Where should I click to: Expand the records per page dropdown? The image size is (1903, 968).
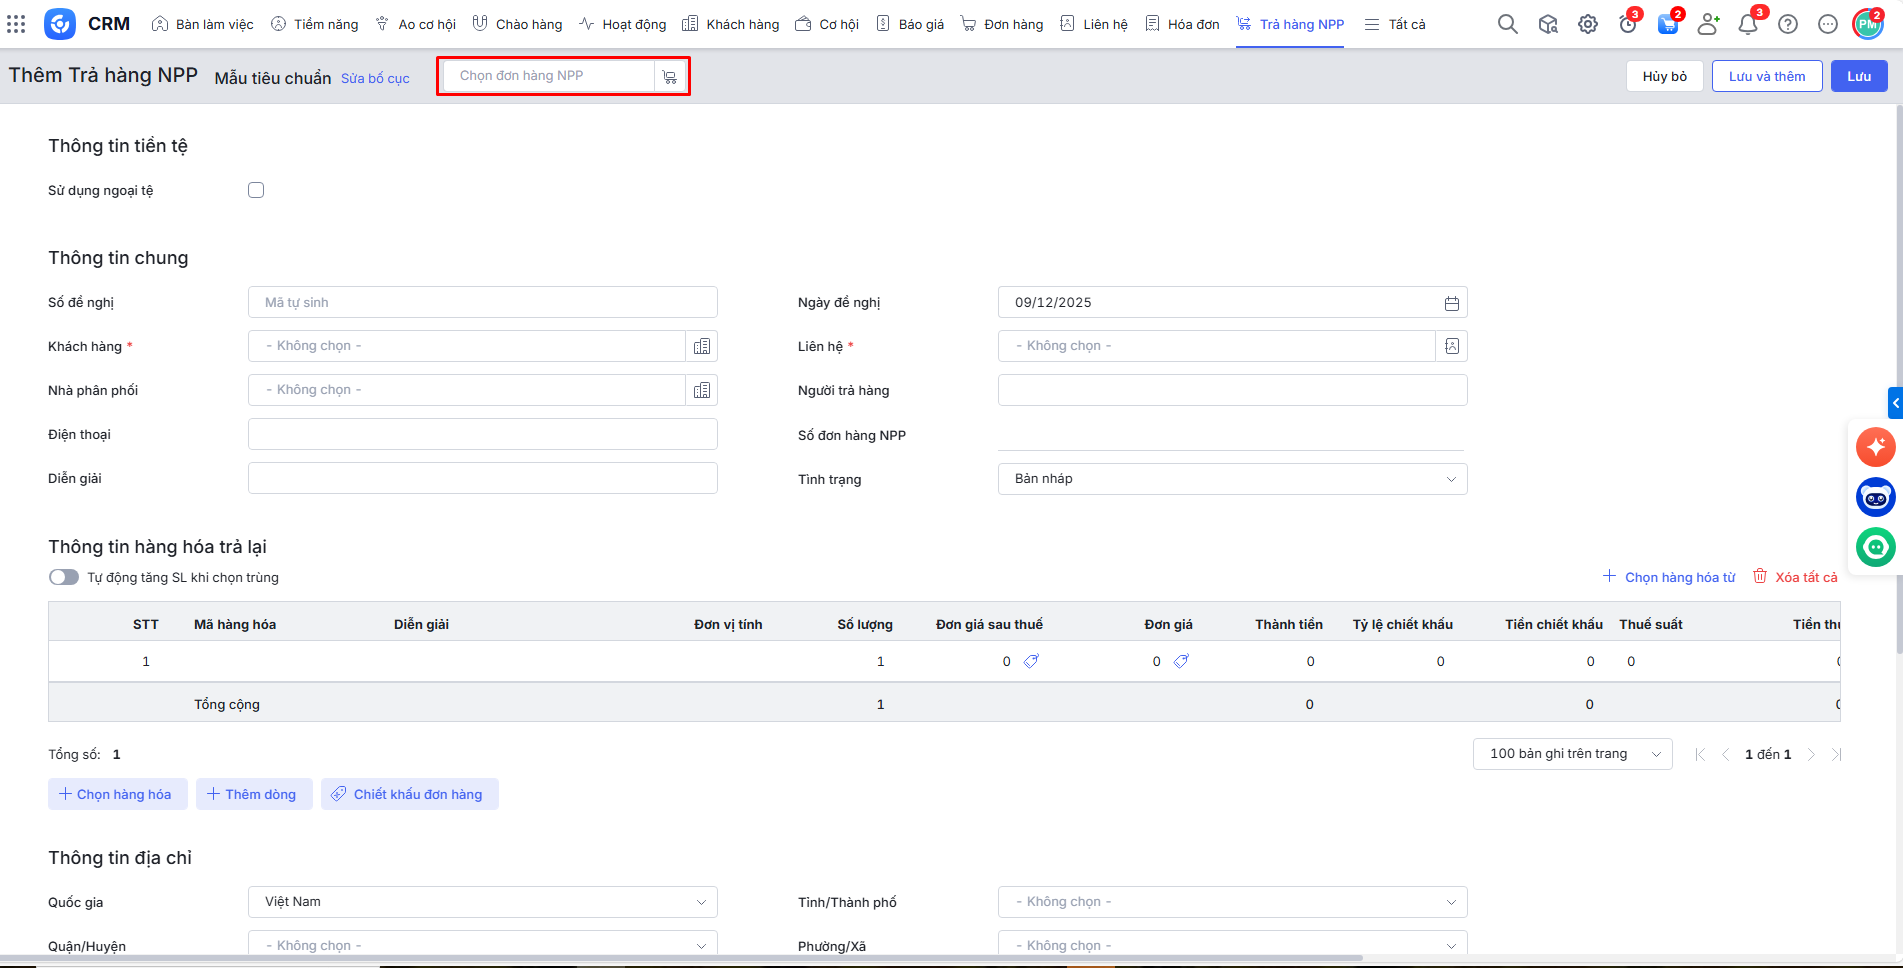1572,754
